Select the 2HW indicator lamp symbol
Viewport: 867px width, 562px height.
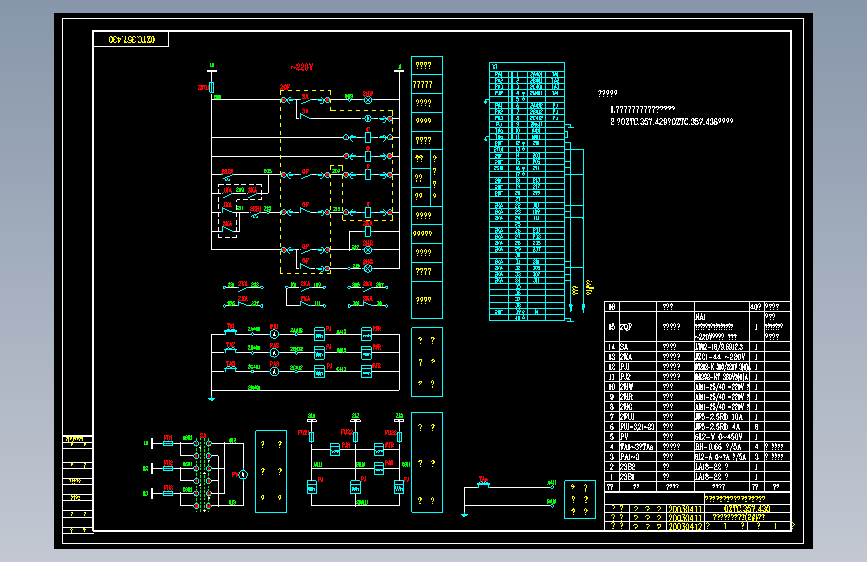[x=368, y=100]
